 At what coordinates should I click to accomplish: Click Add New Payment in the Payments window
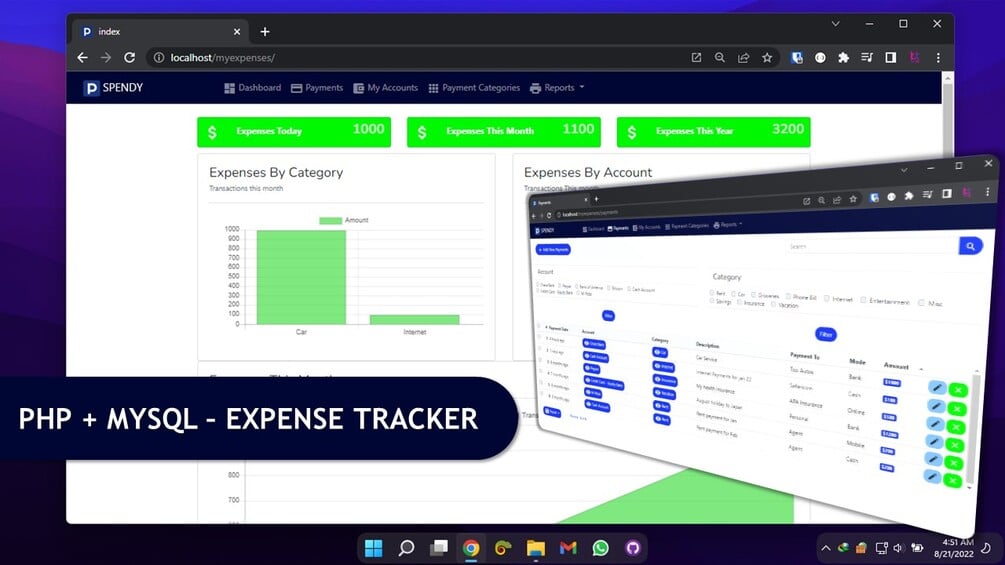click(553, 249)
